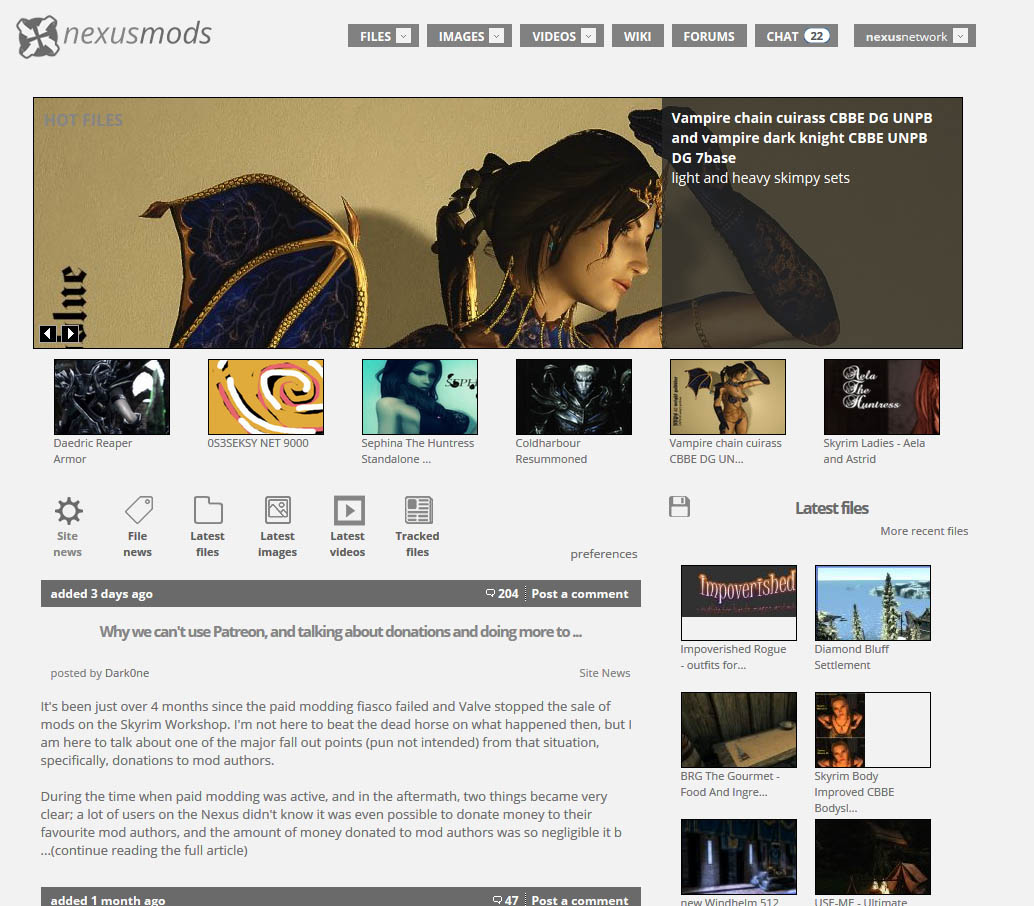The width and height of the screenshot is (1034, 906).
Task: Click the nexusmods wordmark text
Action: [137, 33]
